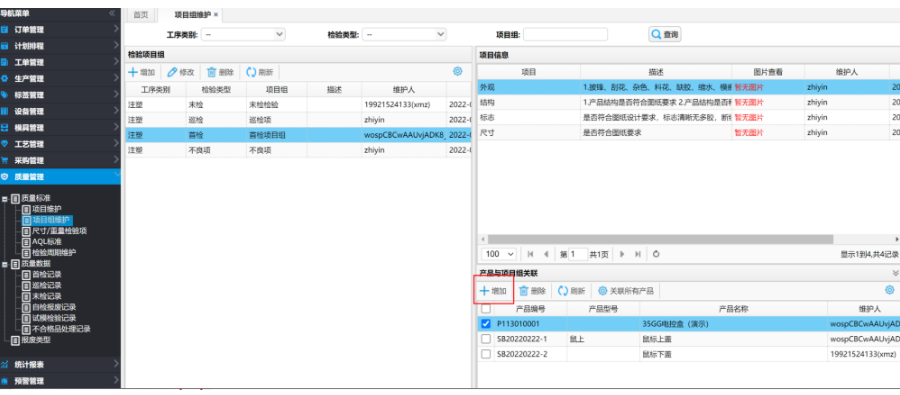Image resolution: width=900 pixels, height=395 pixels.
Task: Focus the 项目组 search input field
Action: pyautogui.click(x=565, y=34)
